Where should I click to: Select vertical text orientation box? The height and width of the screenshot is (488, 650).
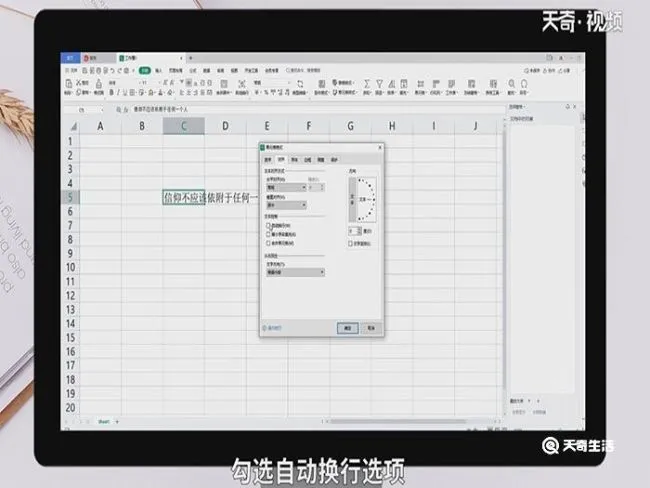(x=352, y=199)
